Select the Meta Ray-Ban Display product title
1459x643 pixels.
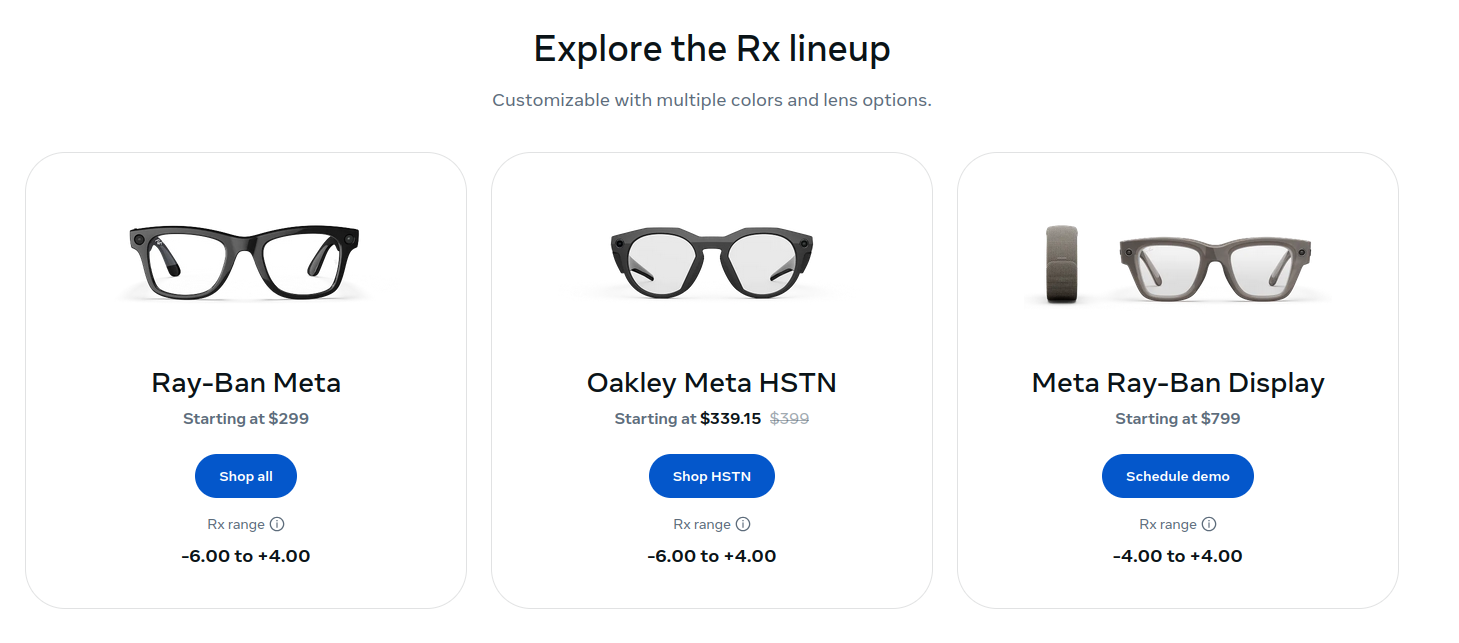tap(1177, 383)
